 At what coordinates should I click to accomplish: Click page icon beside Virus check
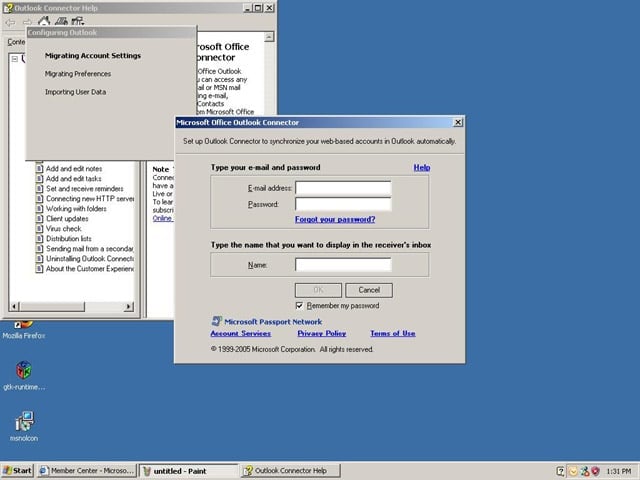coord(39,229)
